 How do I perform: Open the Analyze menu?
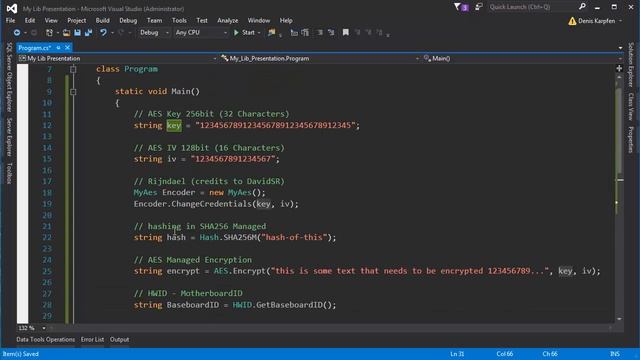point(228,20)
